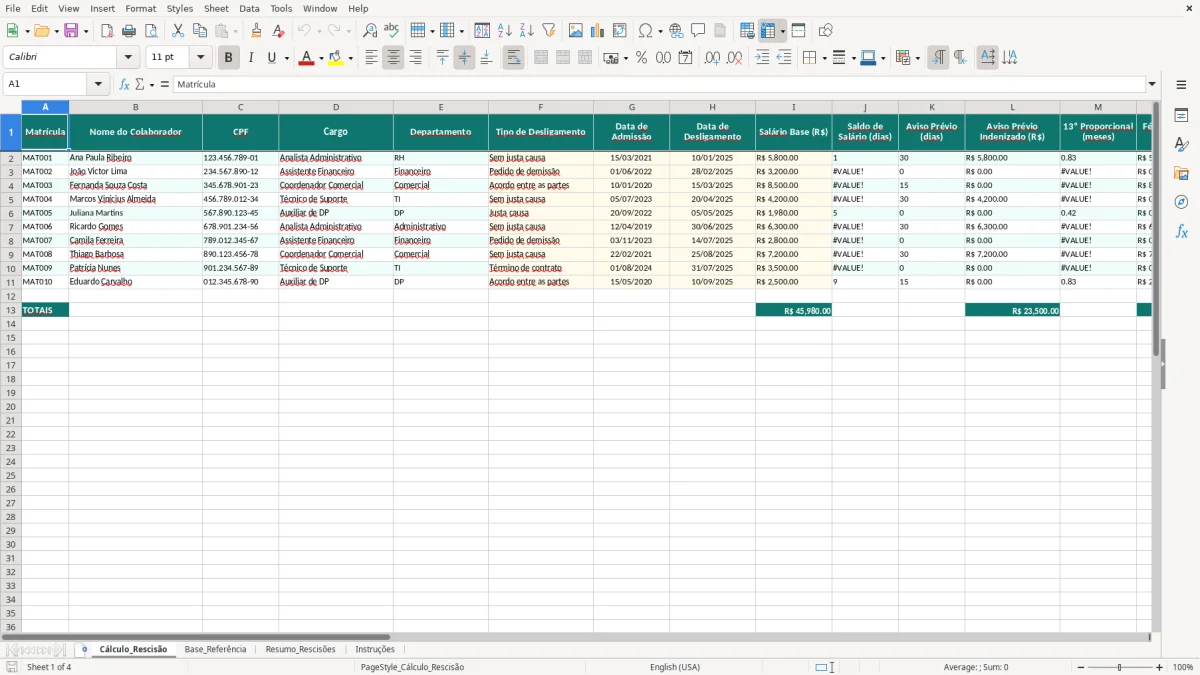Toggle Bold formatting
Image resolution: width=1200 pixels, height=675 pixels.
coord(228,58)
